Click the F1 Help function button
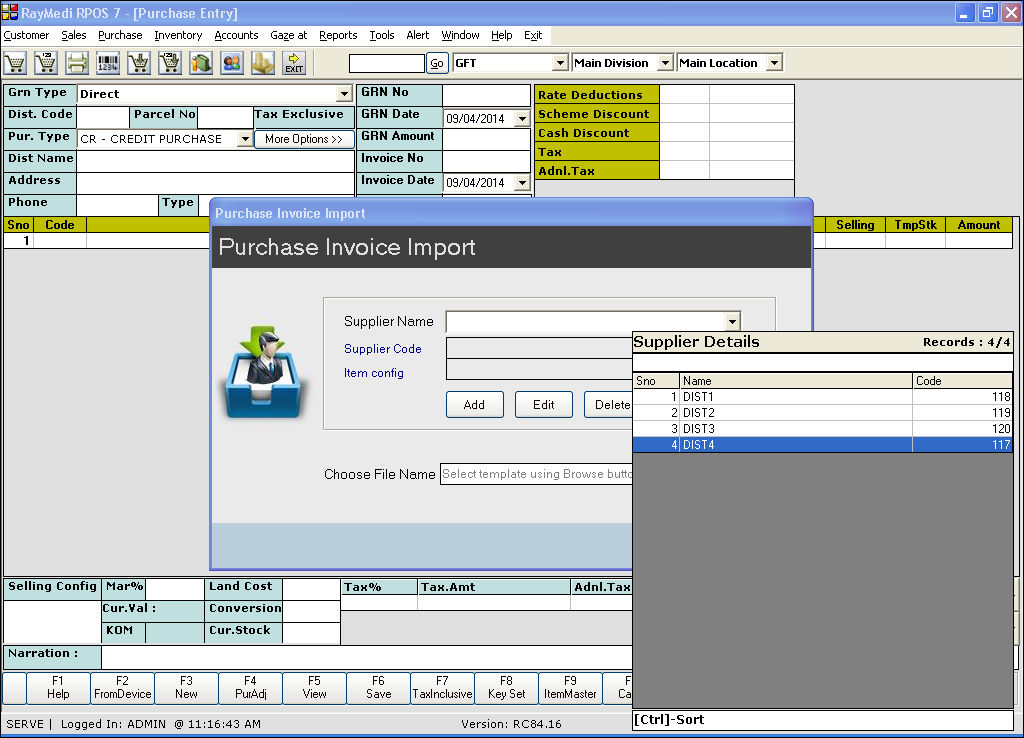This screenshot has width=1024, height=738. [57, 688]
